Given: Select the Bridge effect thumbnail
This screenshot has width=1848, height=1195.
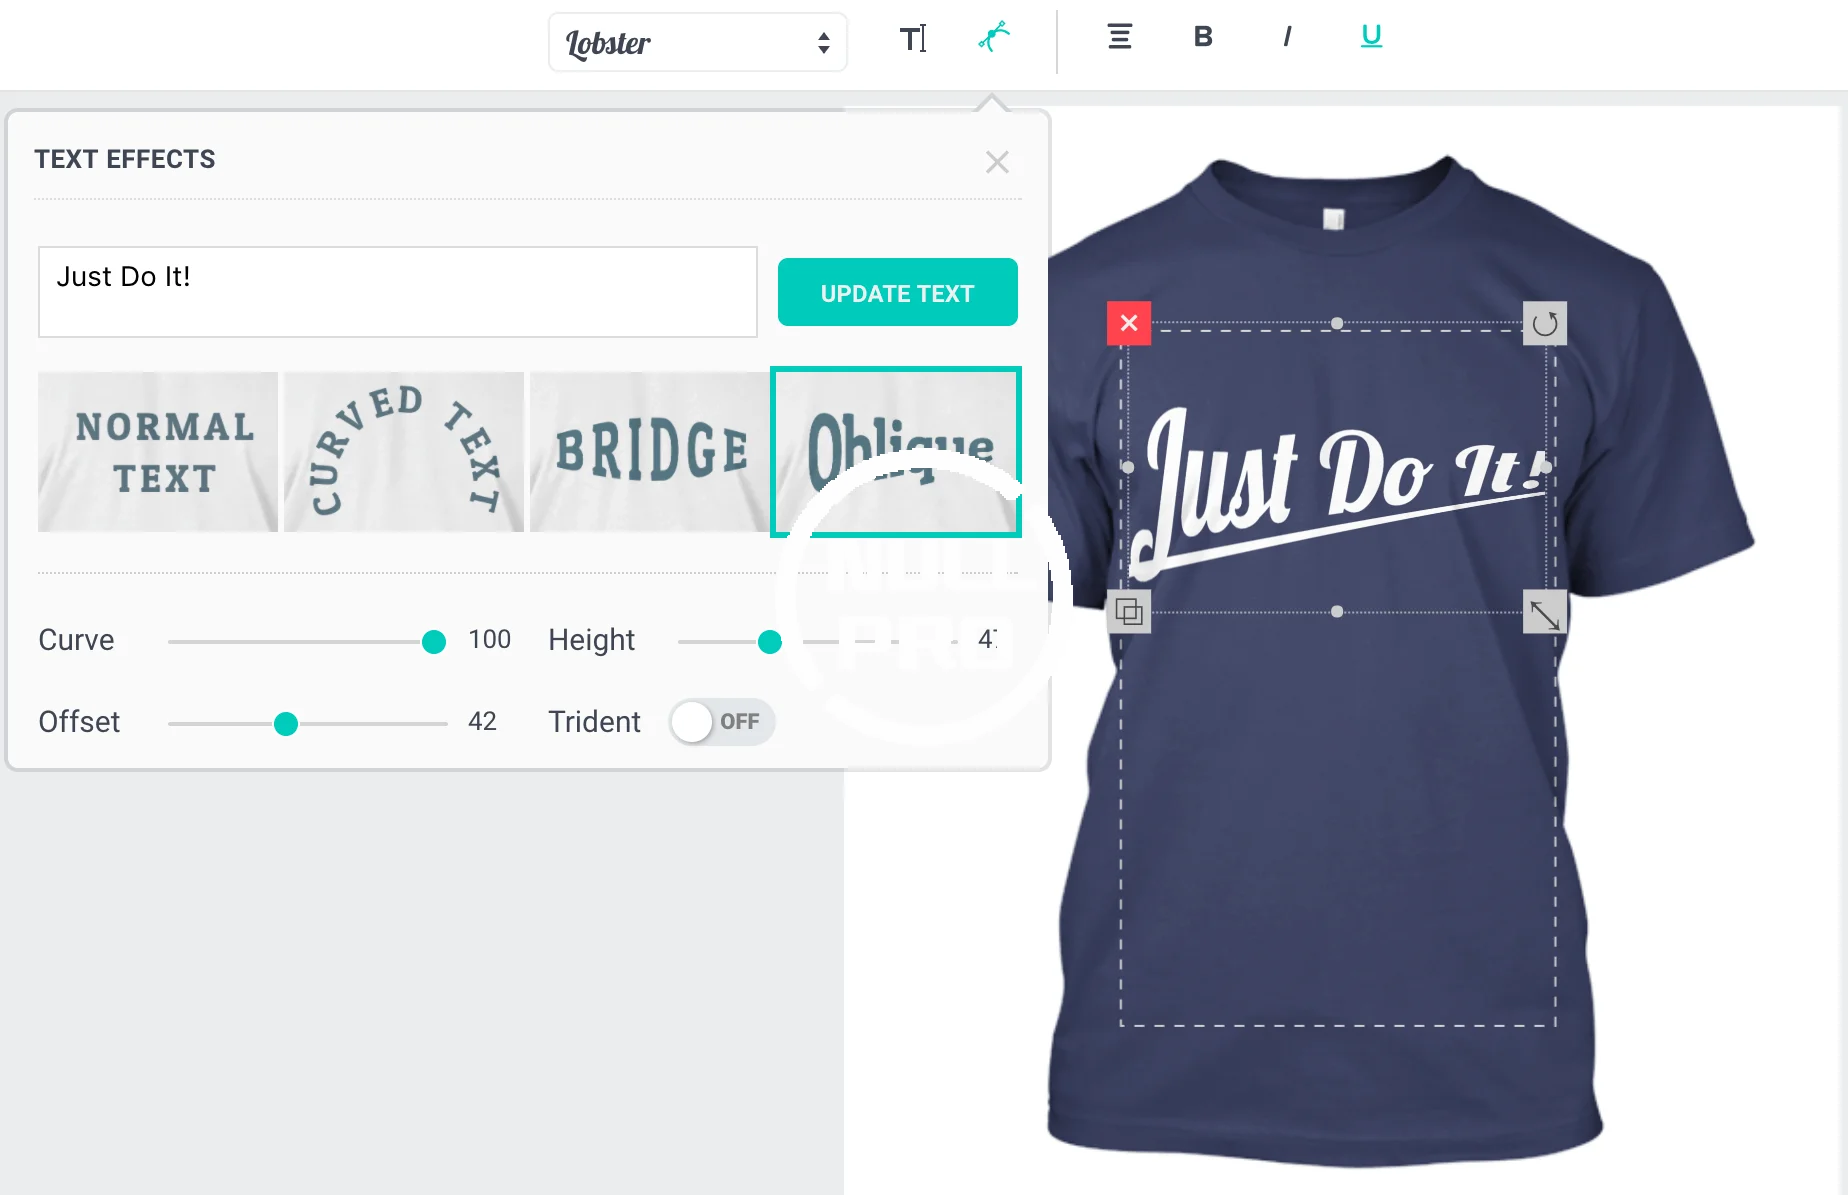Looking at the screenshot, I should tap(650, 452).
